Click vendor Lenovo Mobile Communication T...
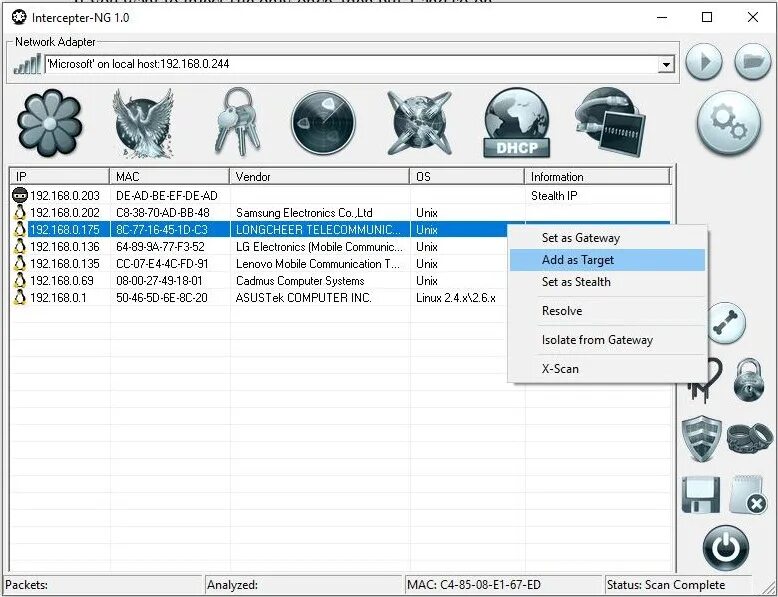 318,264
